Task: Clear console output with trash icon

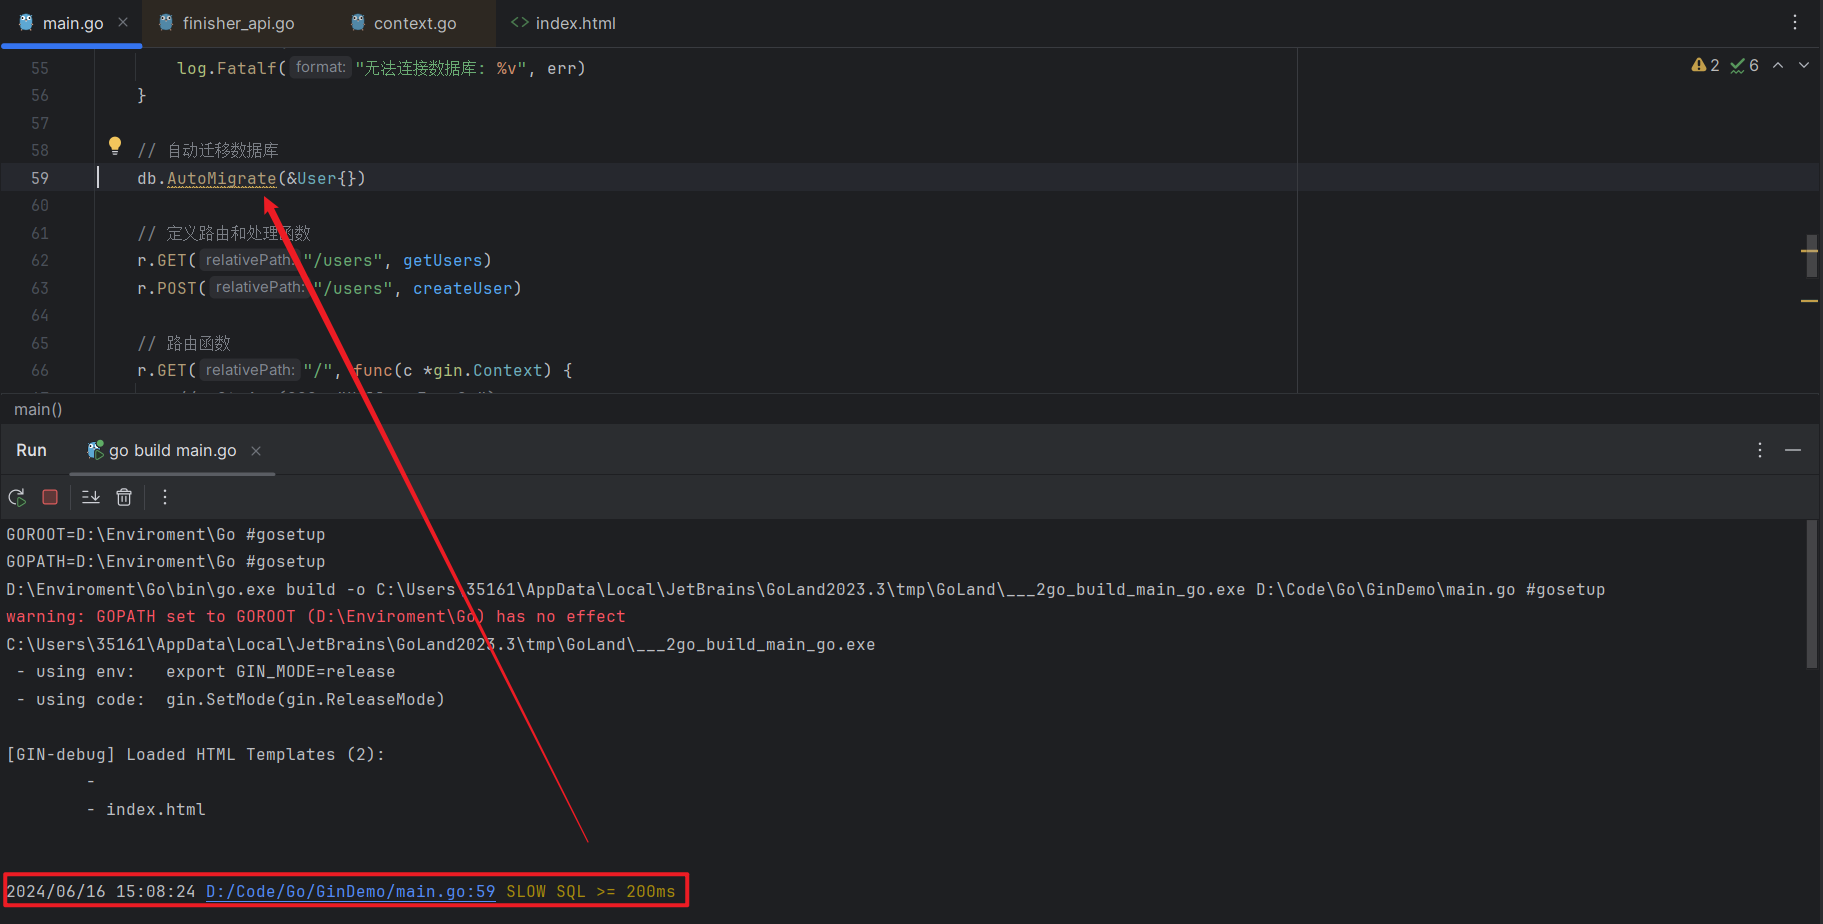Action: click(x=124, y=497)
